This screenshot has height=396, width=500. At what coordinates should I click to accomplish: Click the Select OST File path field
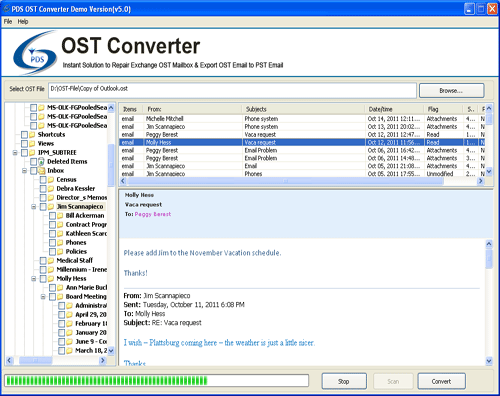coord(232,90)
